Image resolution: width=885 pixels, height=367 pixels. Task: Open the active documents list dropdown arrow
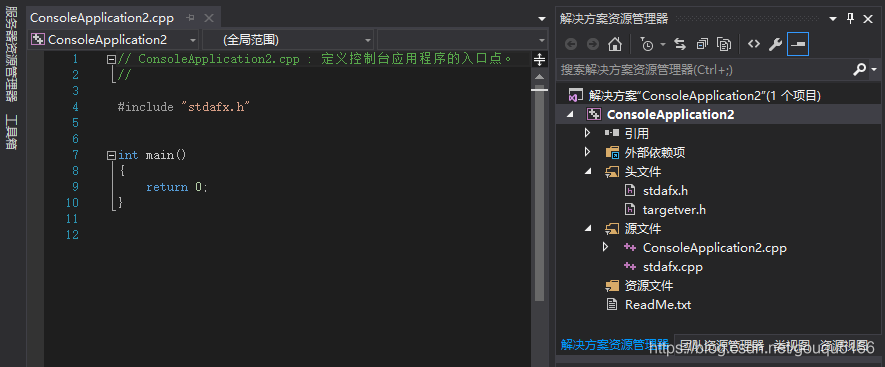(x=542, y=19)
